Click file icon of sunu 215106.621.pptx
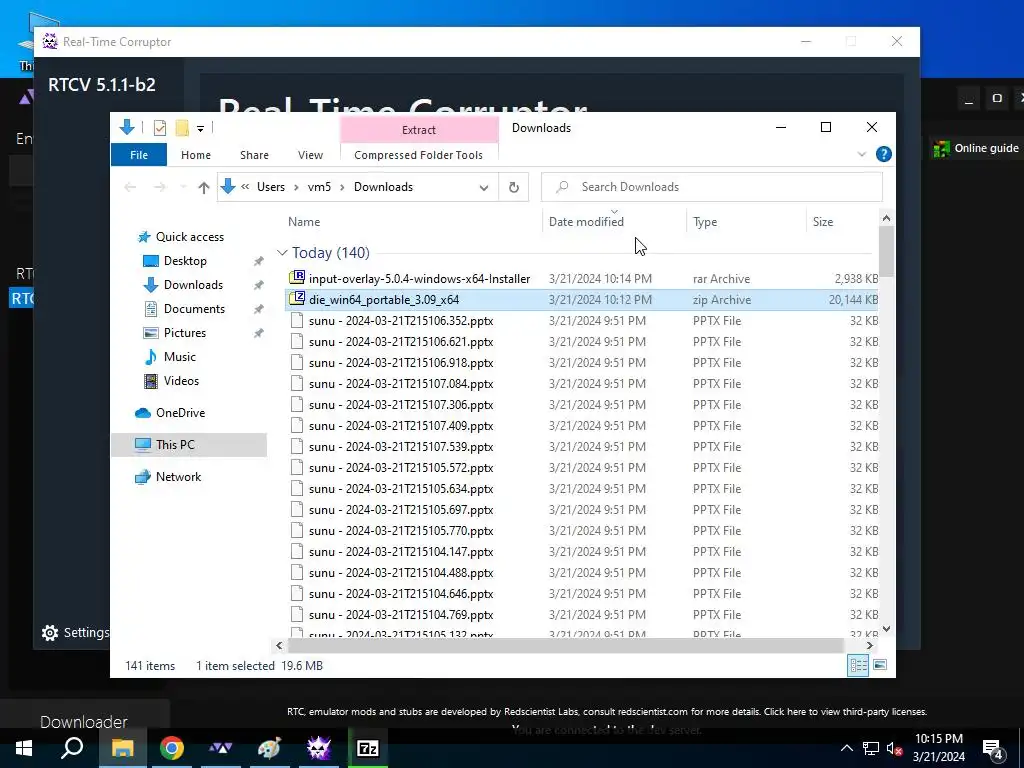Screen dimensions: 1024x768 (297, 342)
